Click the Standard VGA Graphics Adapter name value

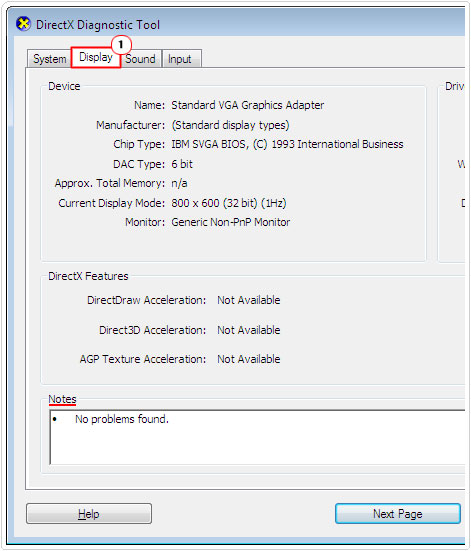248,105
